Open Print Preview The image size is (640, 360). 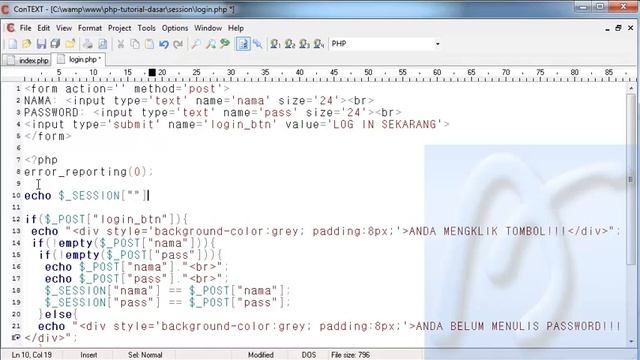coord(102,44)
